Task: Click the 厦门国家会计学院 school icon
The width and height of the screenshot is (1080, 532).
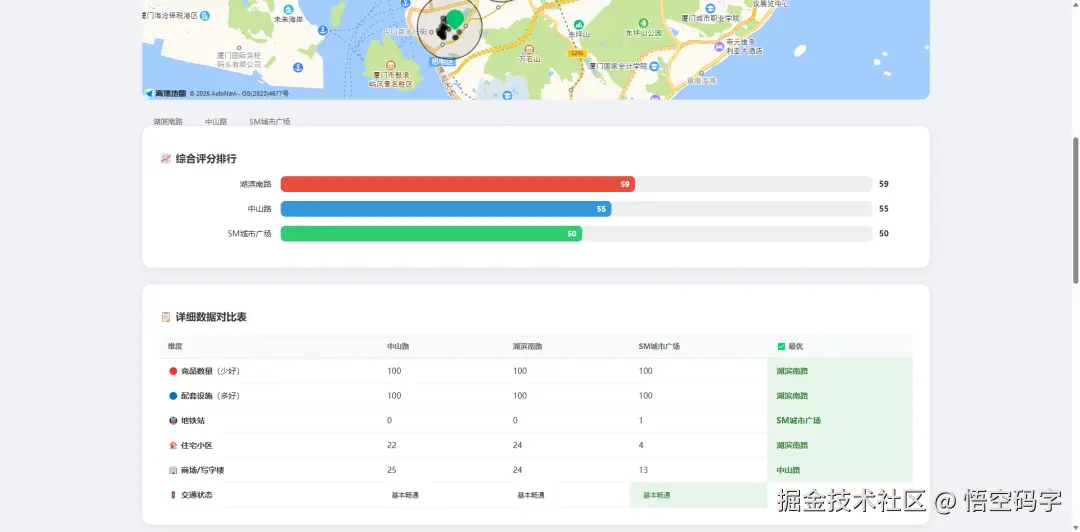Action: pos(654,66)
